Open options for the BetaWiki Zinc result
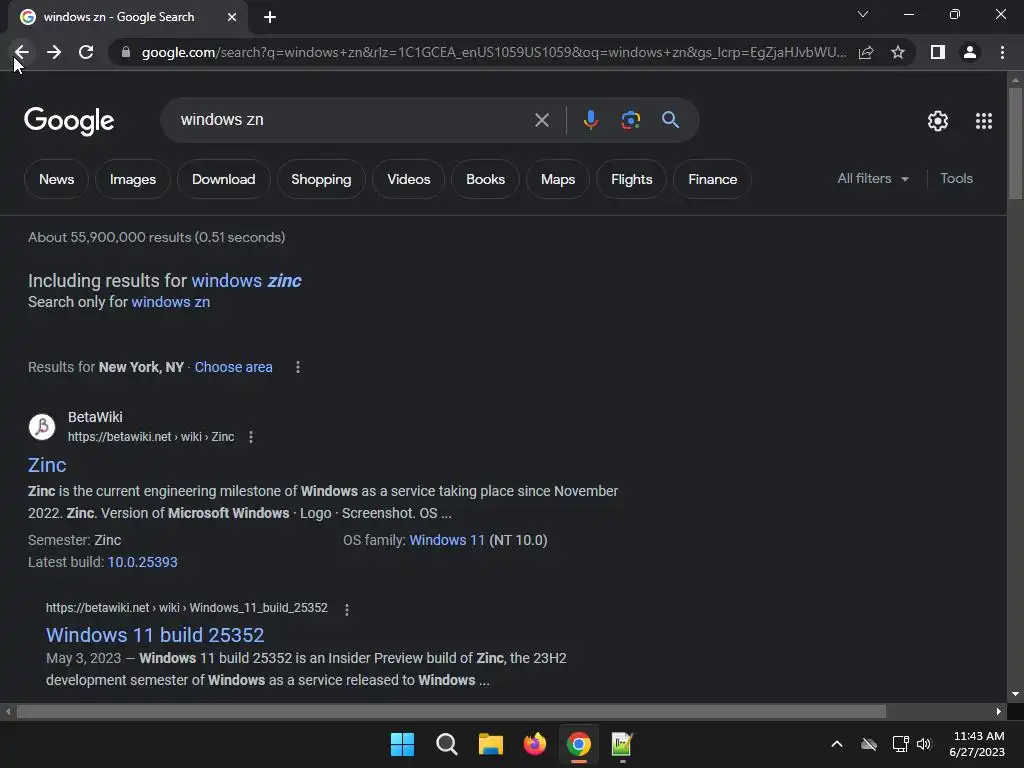This screenshot has width=1024, height=768. 251,437
